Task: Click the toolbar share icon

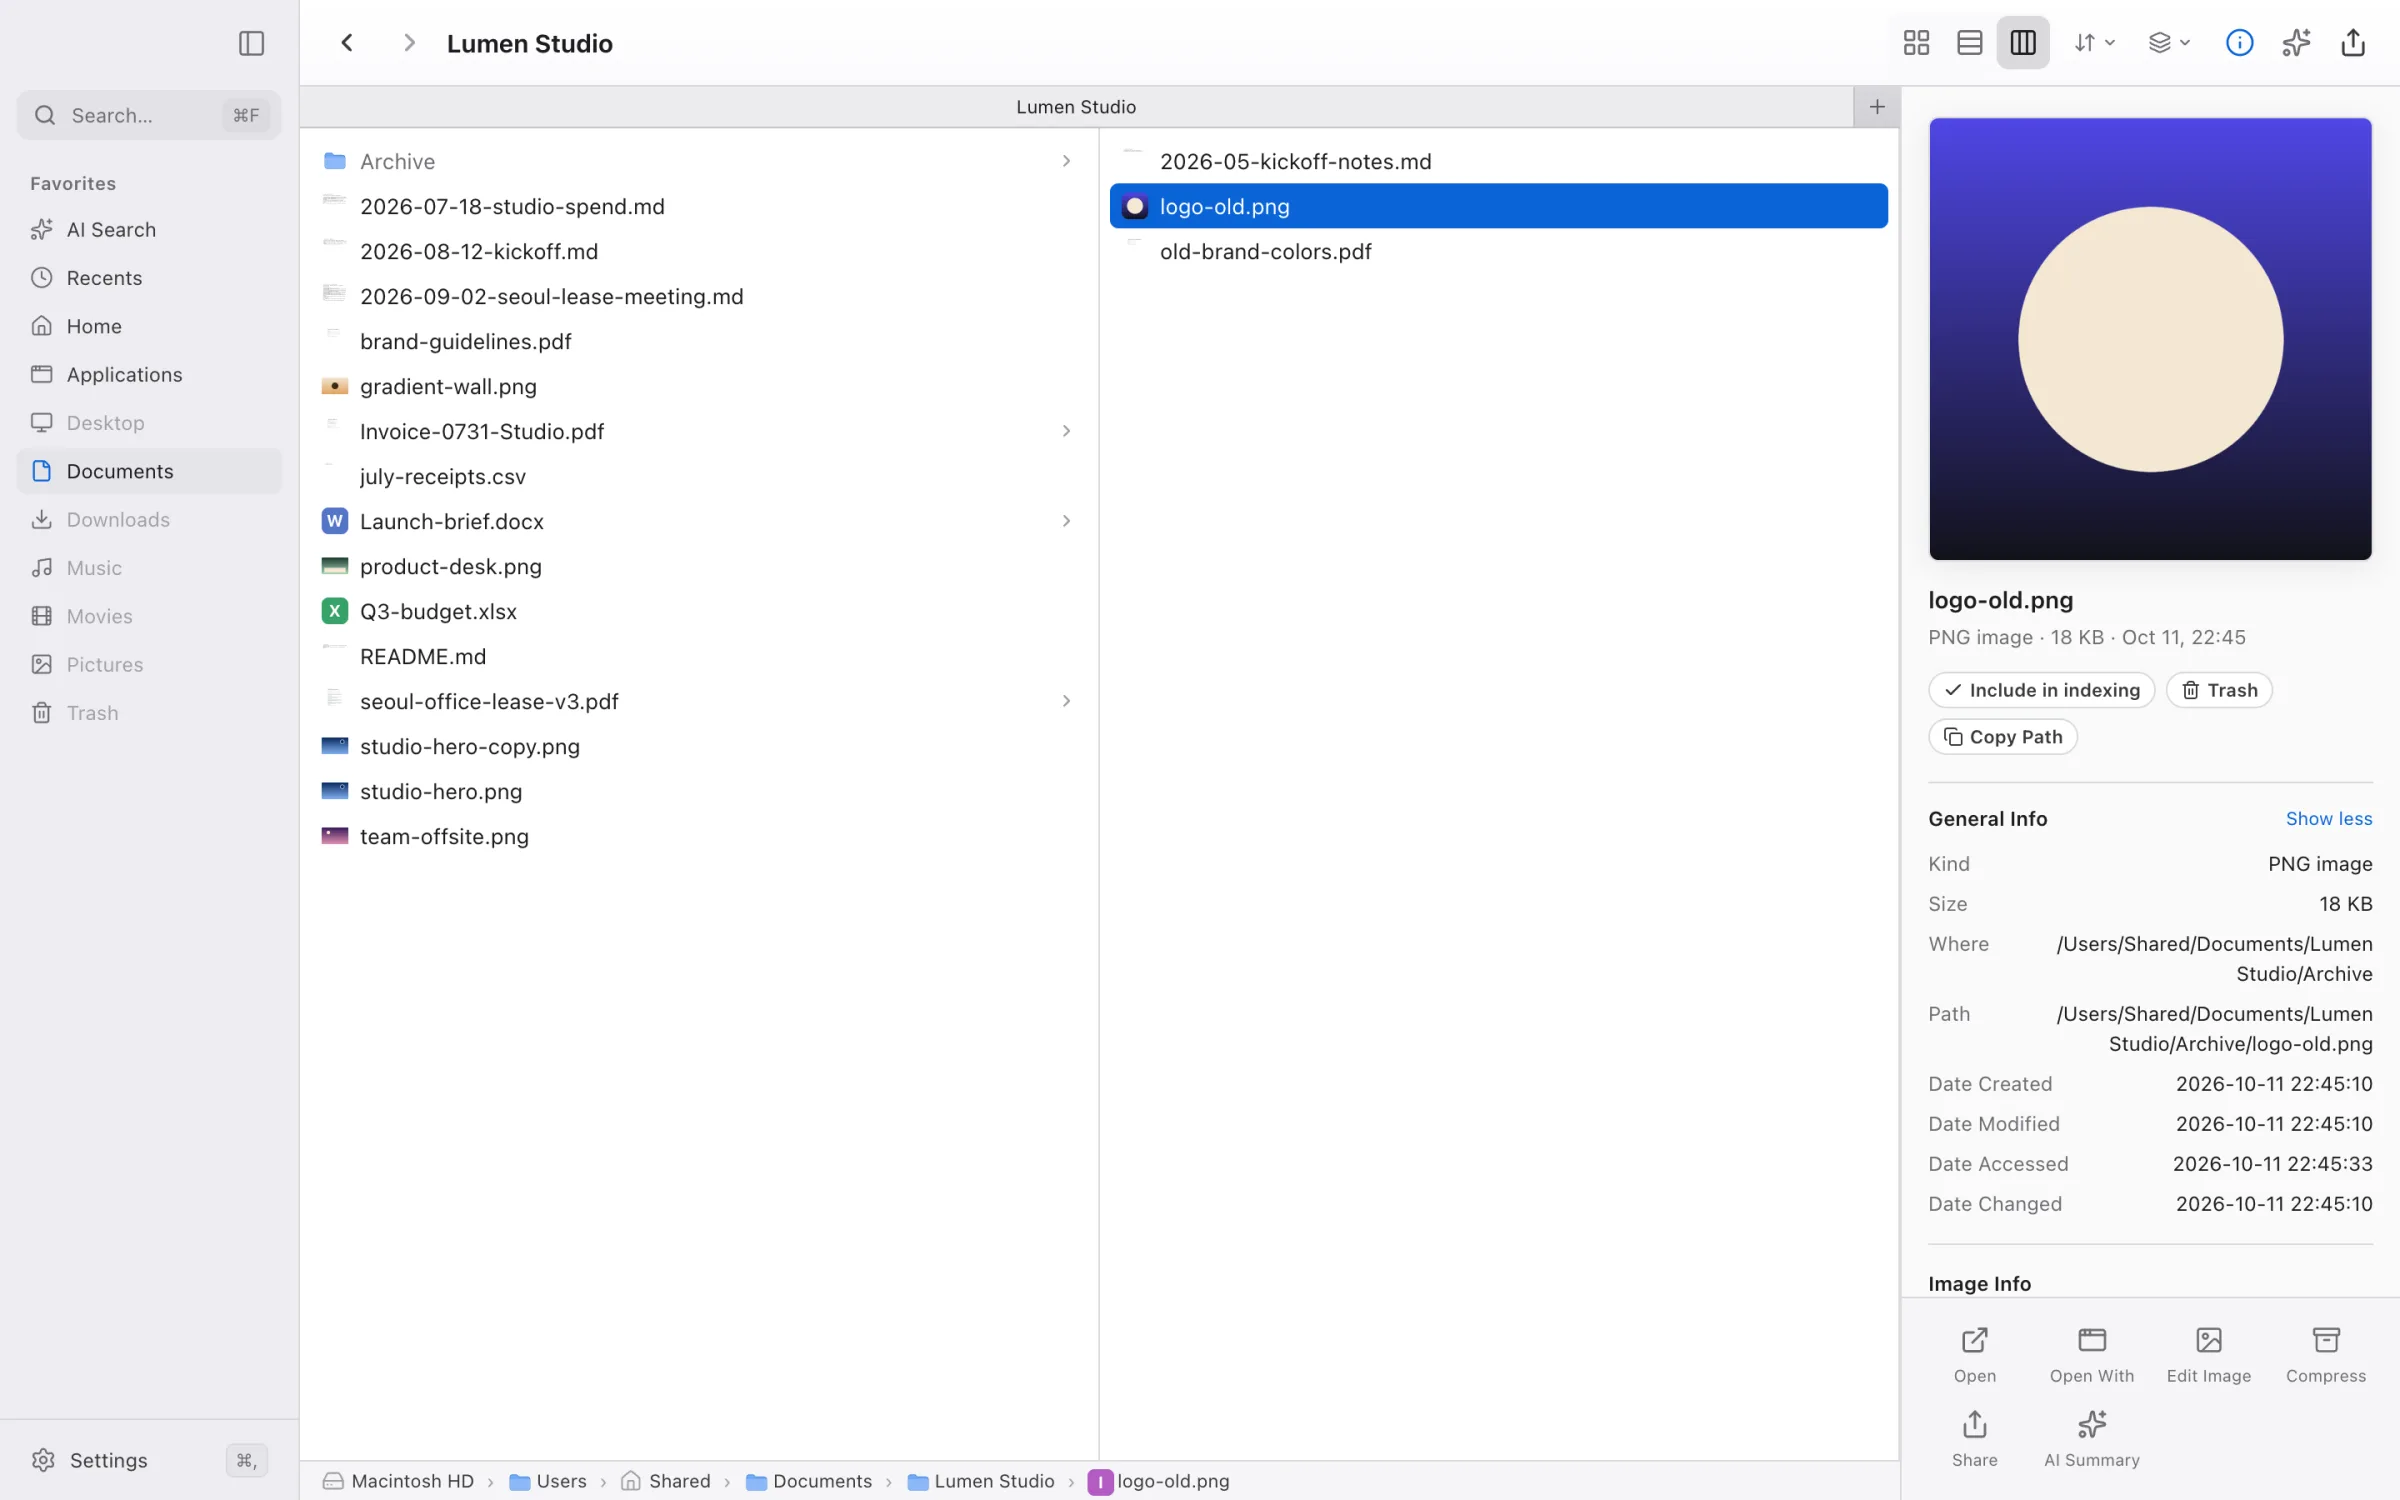Action: pos(2353,43)
